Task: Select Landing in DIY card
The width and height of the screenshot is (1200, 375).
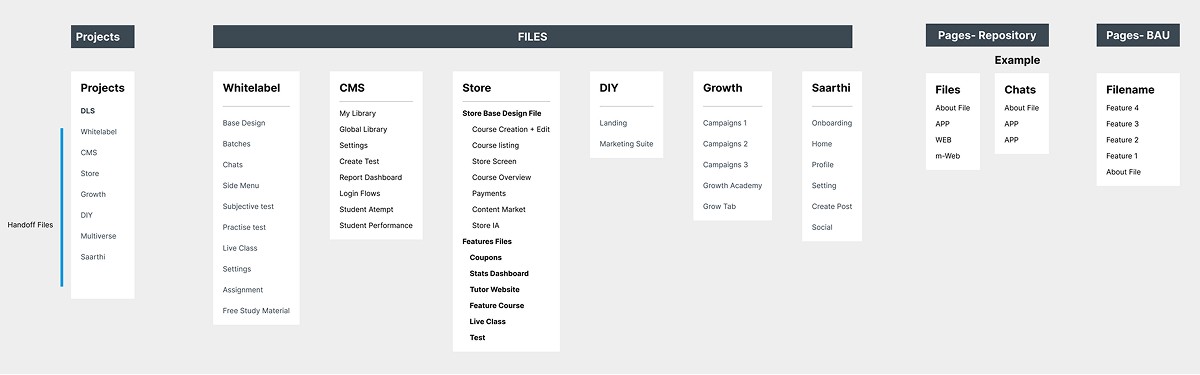Action: (613, 123)
